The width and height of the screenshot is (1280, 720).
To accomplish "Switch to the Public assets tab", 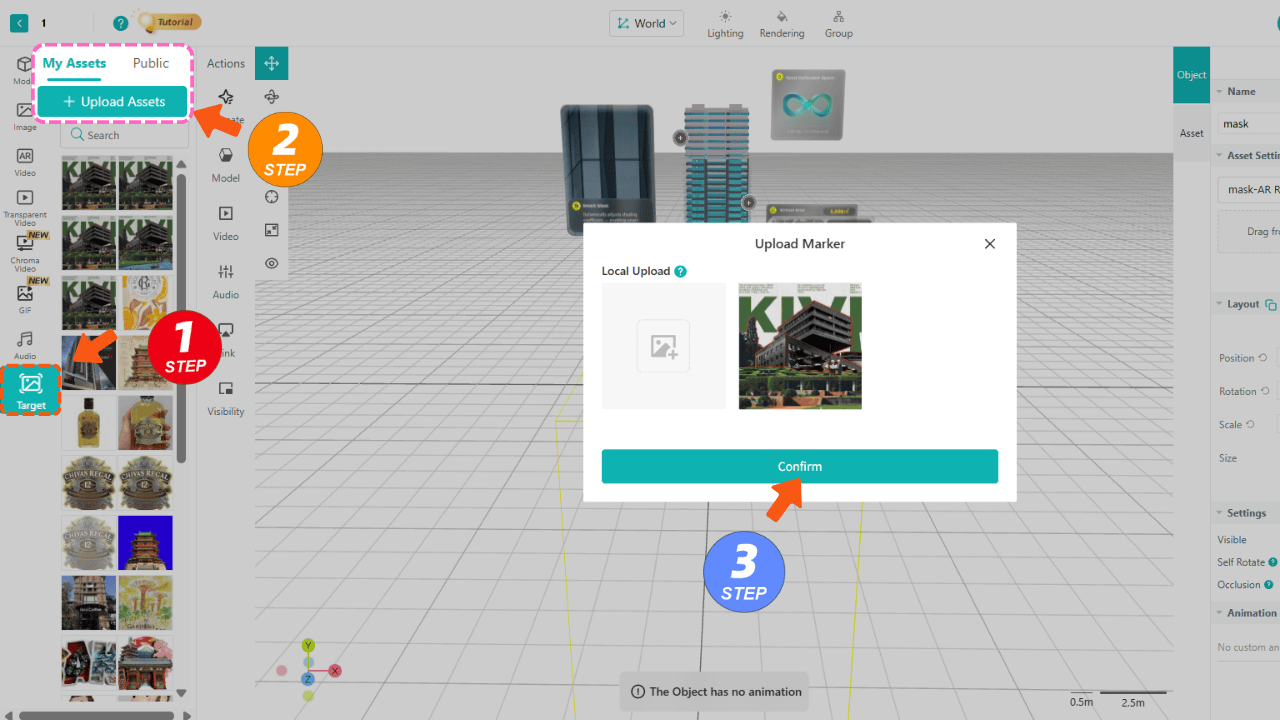I will (151, 63).
